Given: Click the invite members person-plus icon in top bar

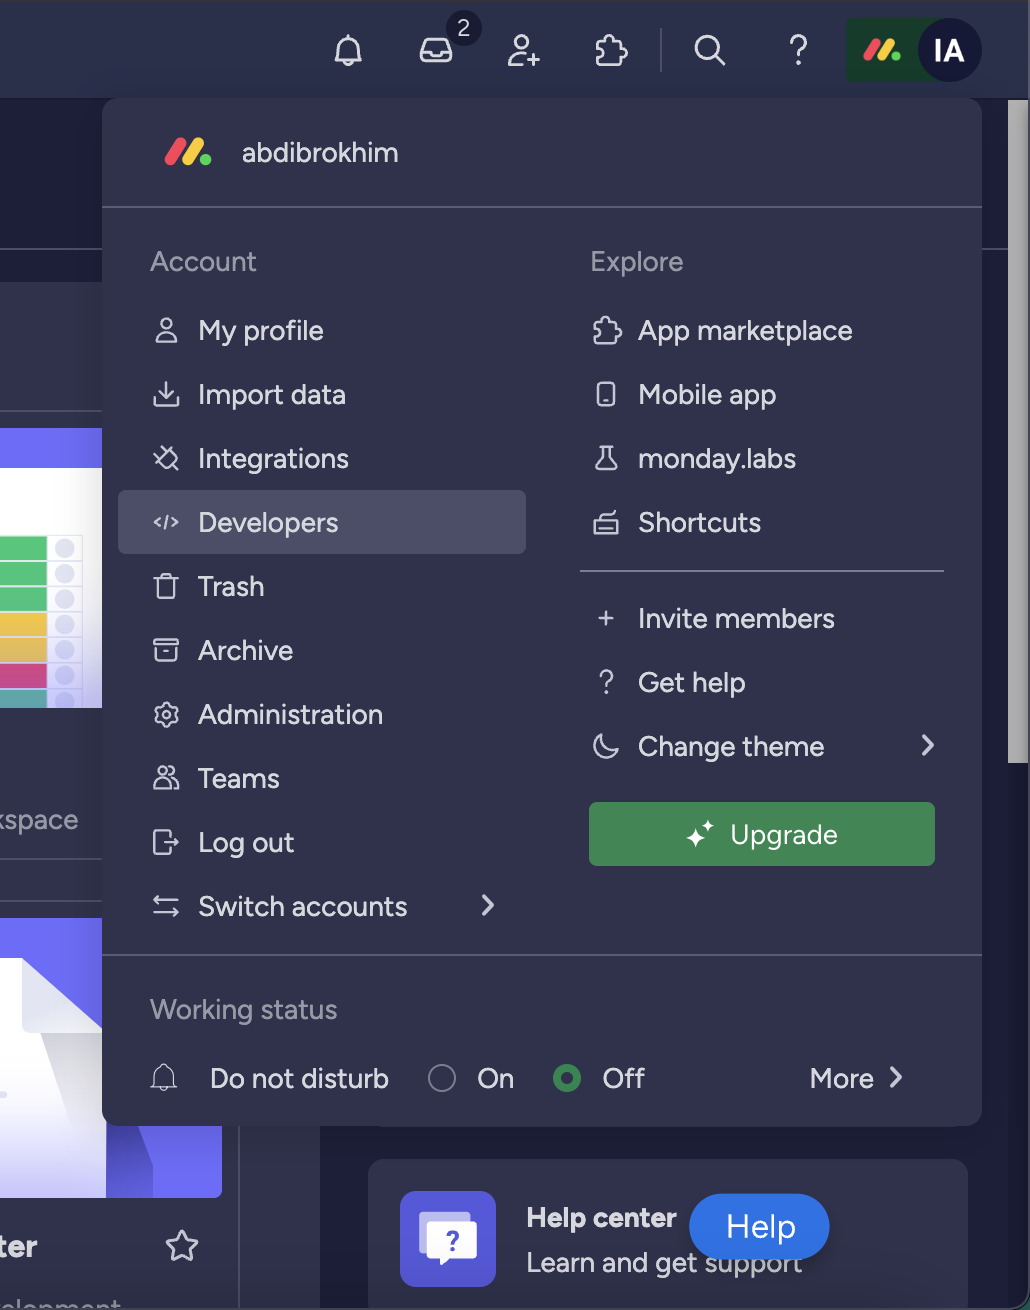Looking at the screenshot, I should click(x=523, y=50).
